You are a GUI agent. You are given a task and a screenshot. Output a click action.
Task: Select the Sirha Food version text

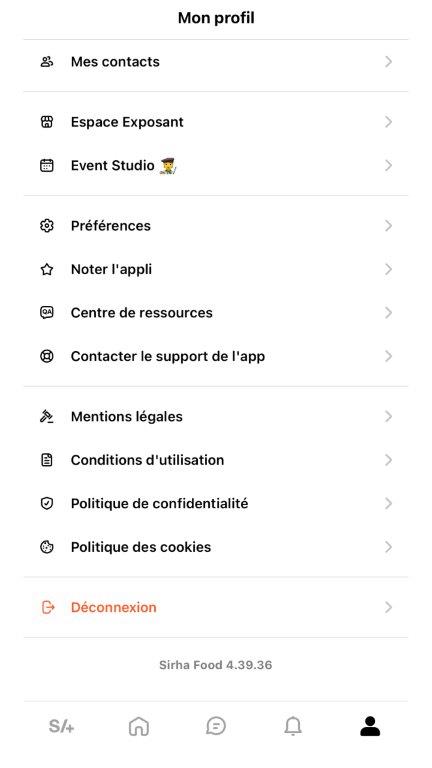click(216, 665)
